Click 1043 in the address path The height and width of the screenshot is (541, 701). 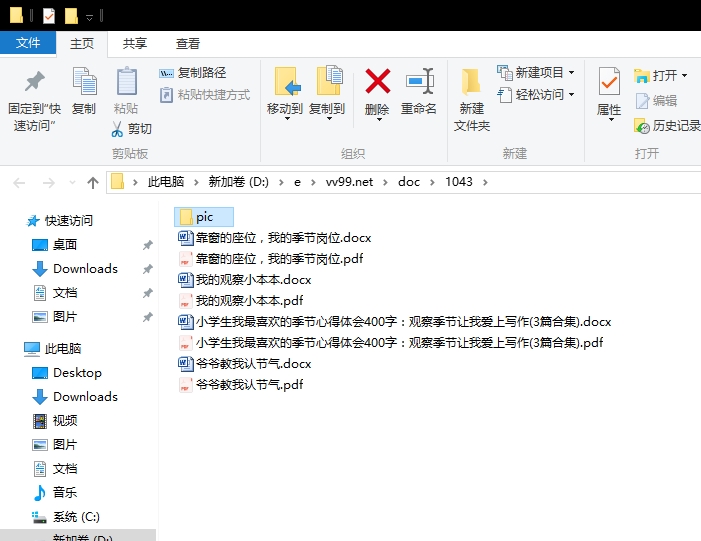click(x=459, y=182)
